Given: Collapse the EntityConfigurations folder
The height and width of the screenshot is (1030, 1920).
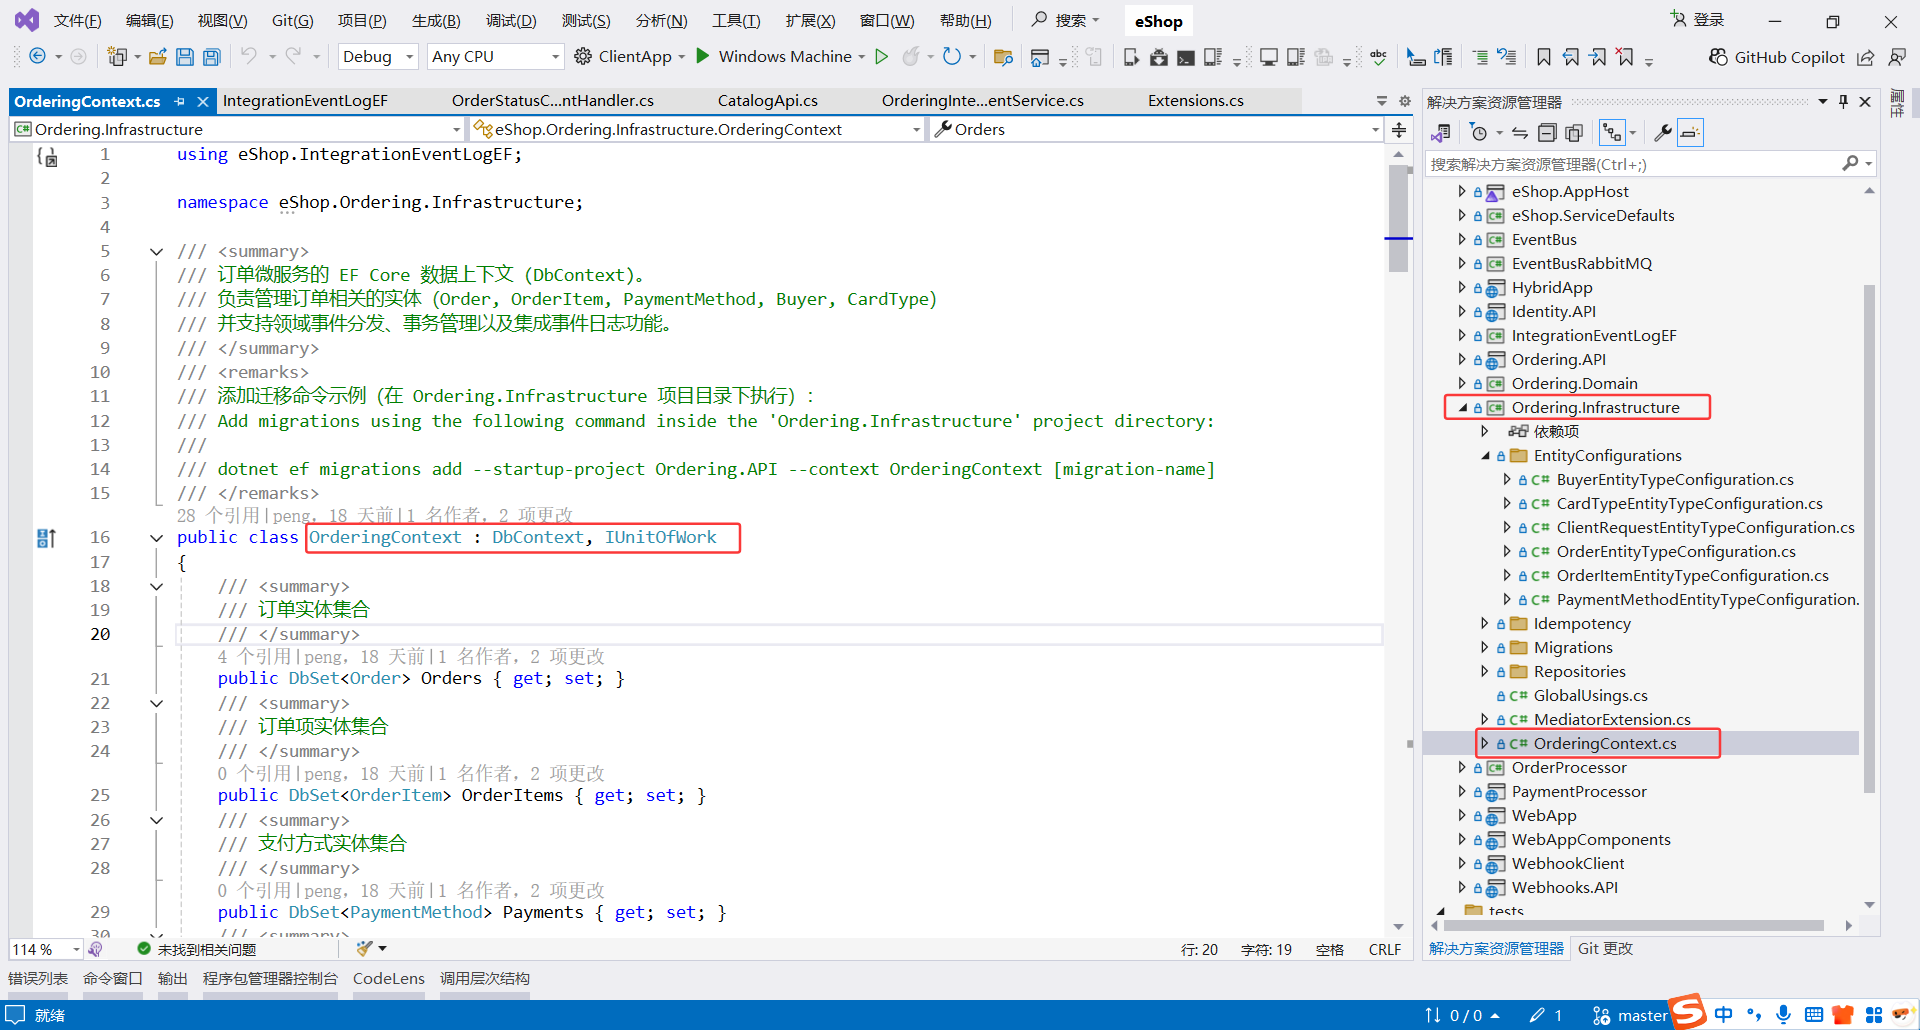Looking at the screenshot, I should (x=1485, y=456).
